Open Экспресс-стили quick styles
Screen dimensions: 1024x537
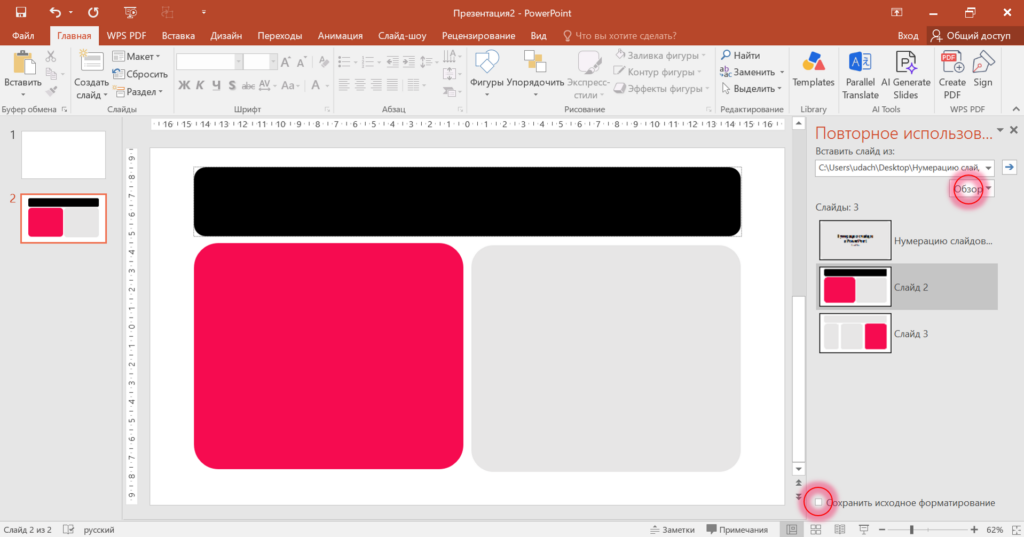tap(588, 75)
